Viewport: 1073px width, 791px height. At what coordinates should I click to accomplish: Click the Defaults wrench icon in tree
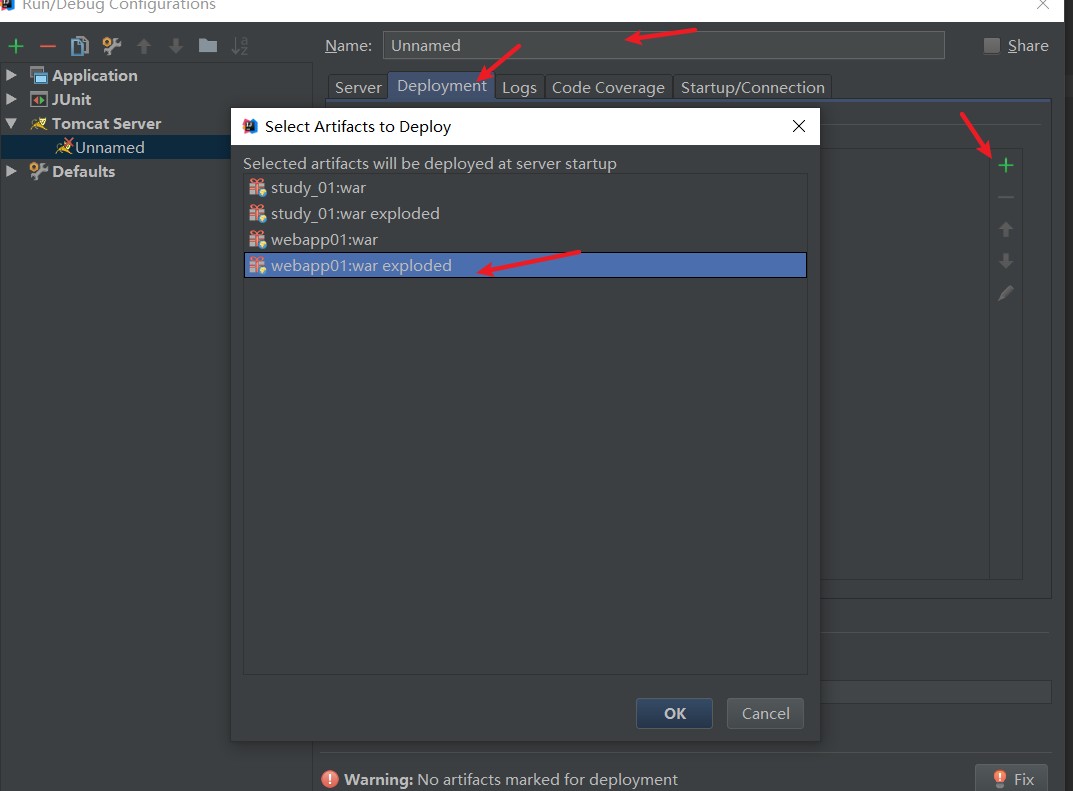pyautogui.click(x=39, y=171)
